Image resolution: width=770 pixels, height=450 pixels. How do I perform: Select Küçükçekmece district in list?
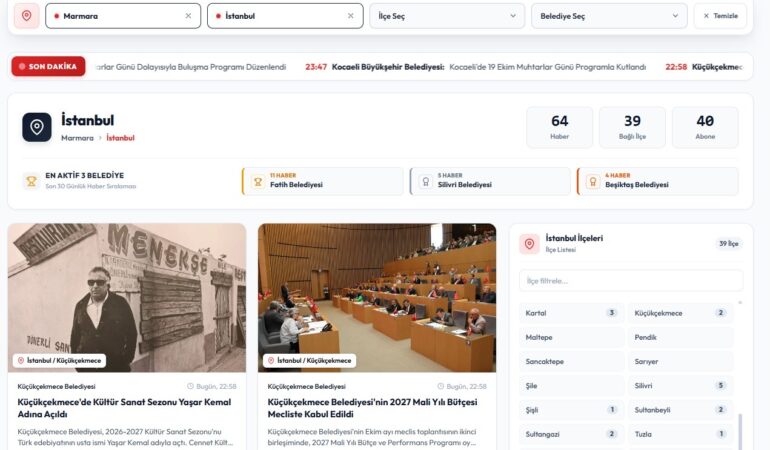tap(681, 313)
